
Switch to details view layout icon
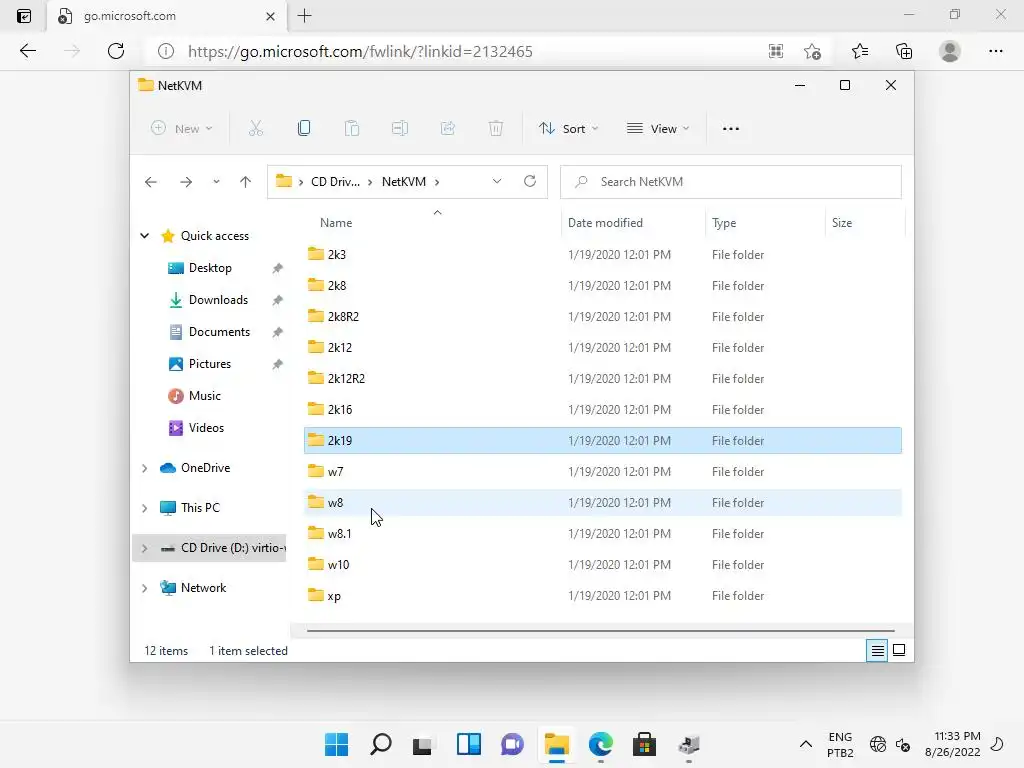click(x=877, y=650)
